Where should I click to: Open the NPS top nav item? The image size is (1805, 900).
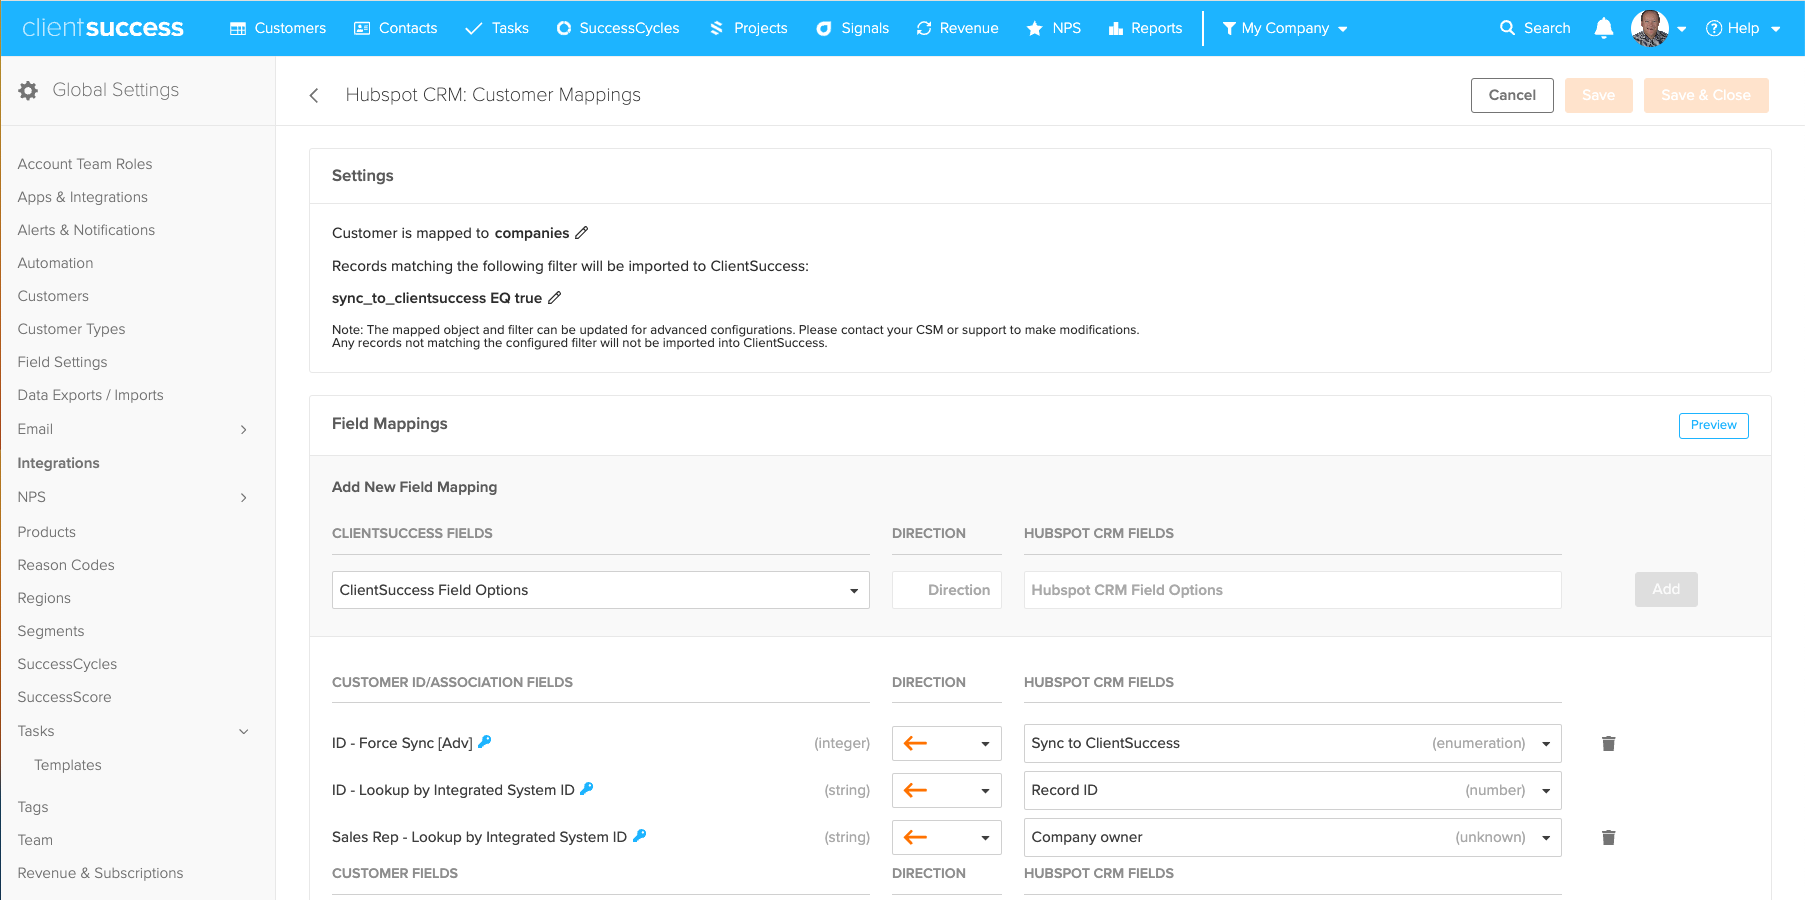(1054, 28)
